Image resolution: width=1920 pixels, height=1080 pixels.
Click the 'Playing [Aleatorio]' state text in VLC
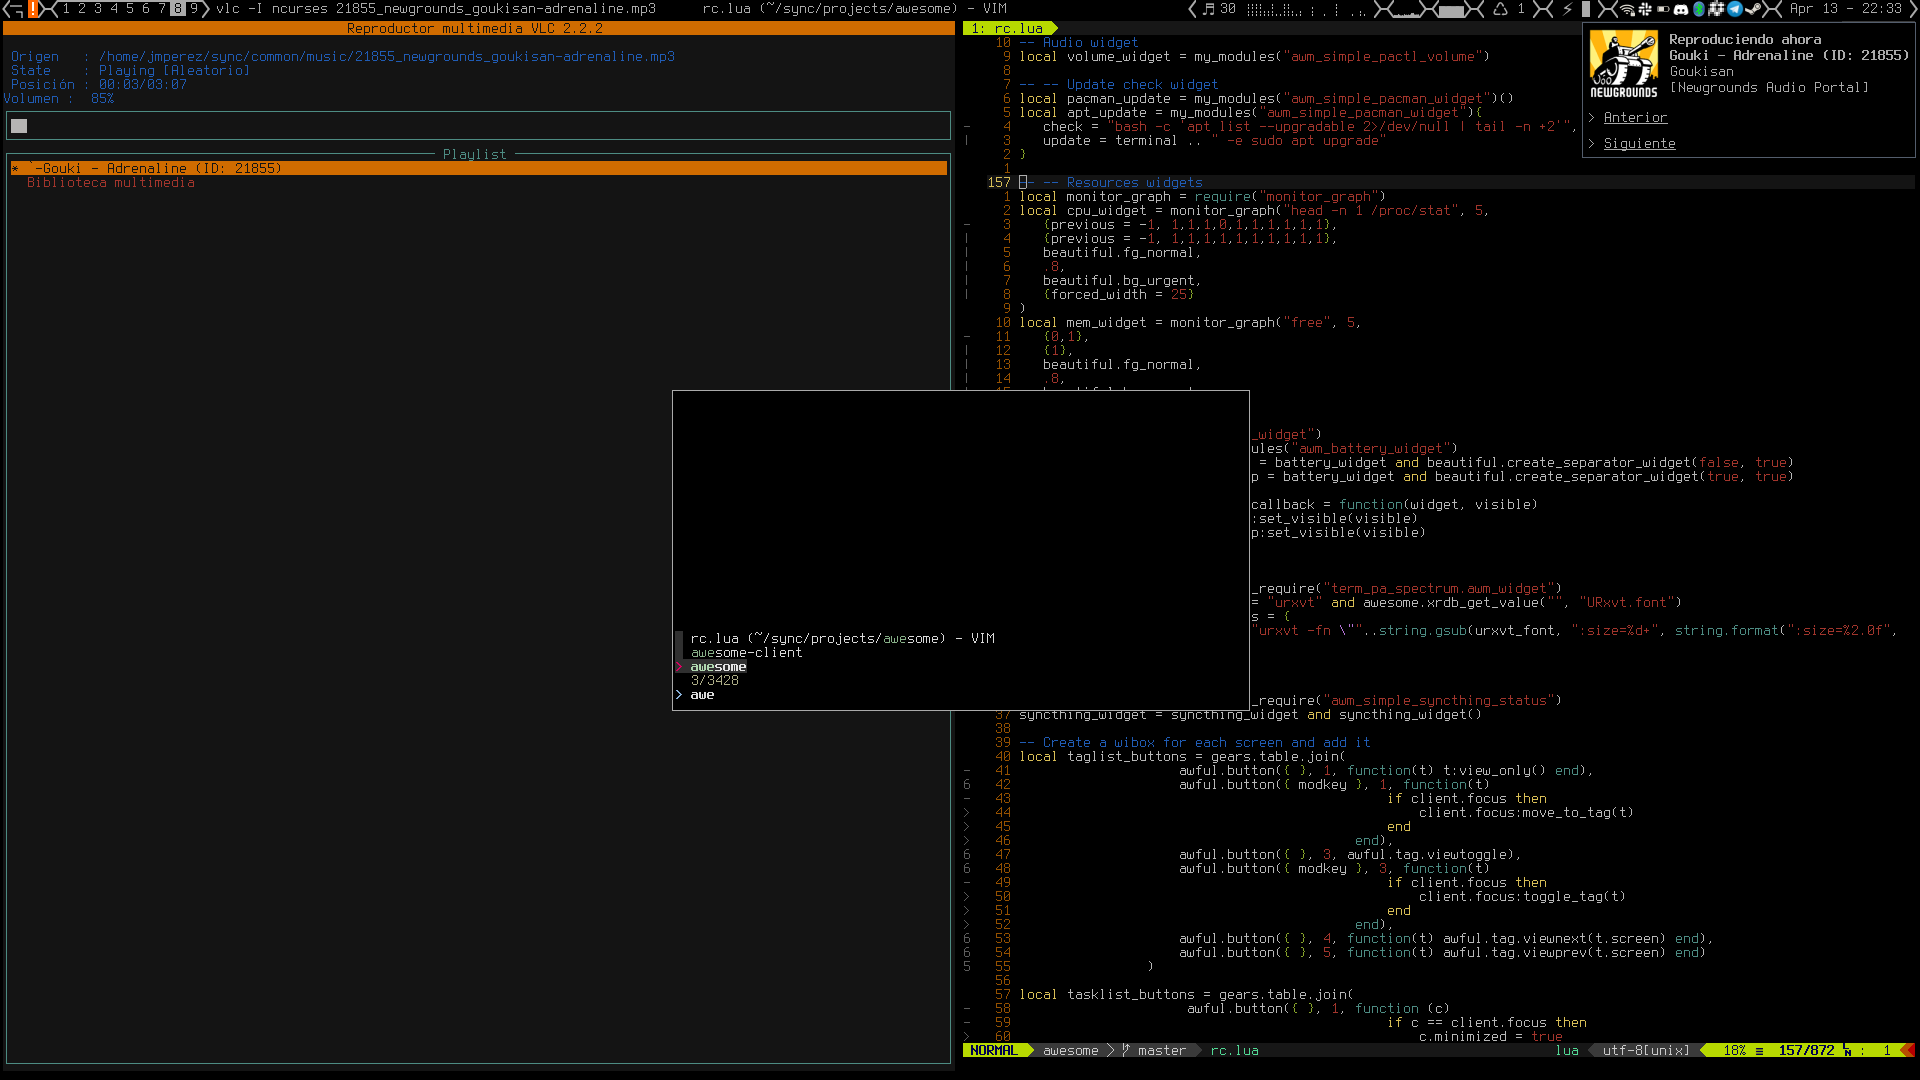[x=174, y=71]
